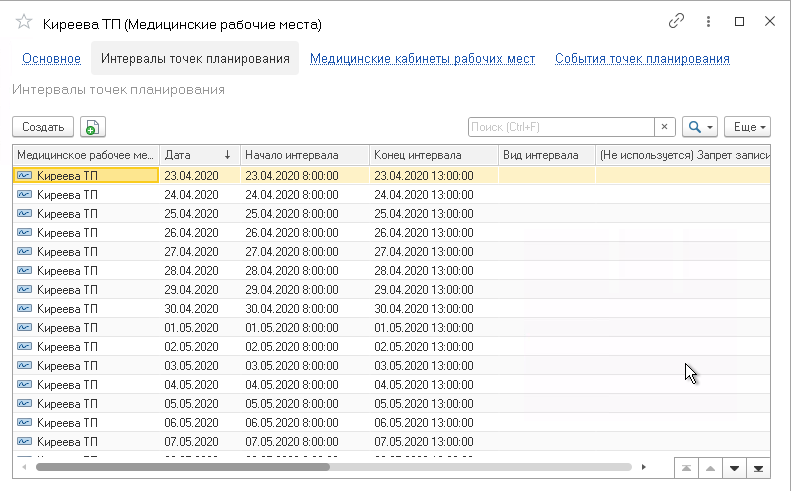Switch to the Основное tab
Image resolution: width=791 pixels, height=491 pixels.
click(x=51, y=59)
